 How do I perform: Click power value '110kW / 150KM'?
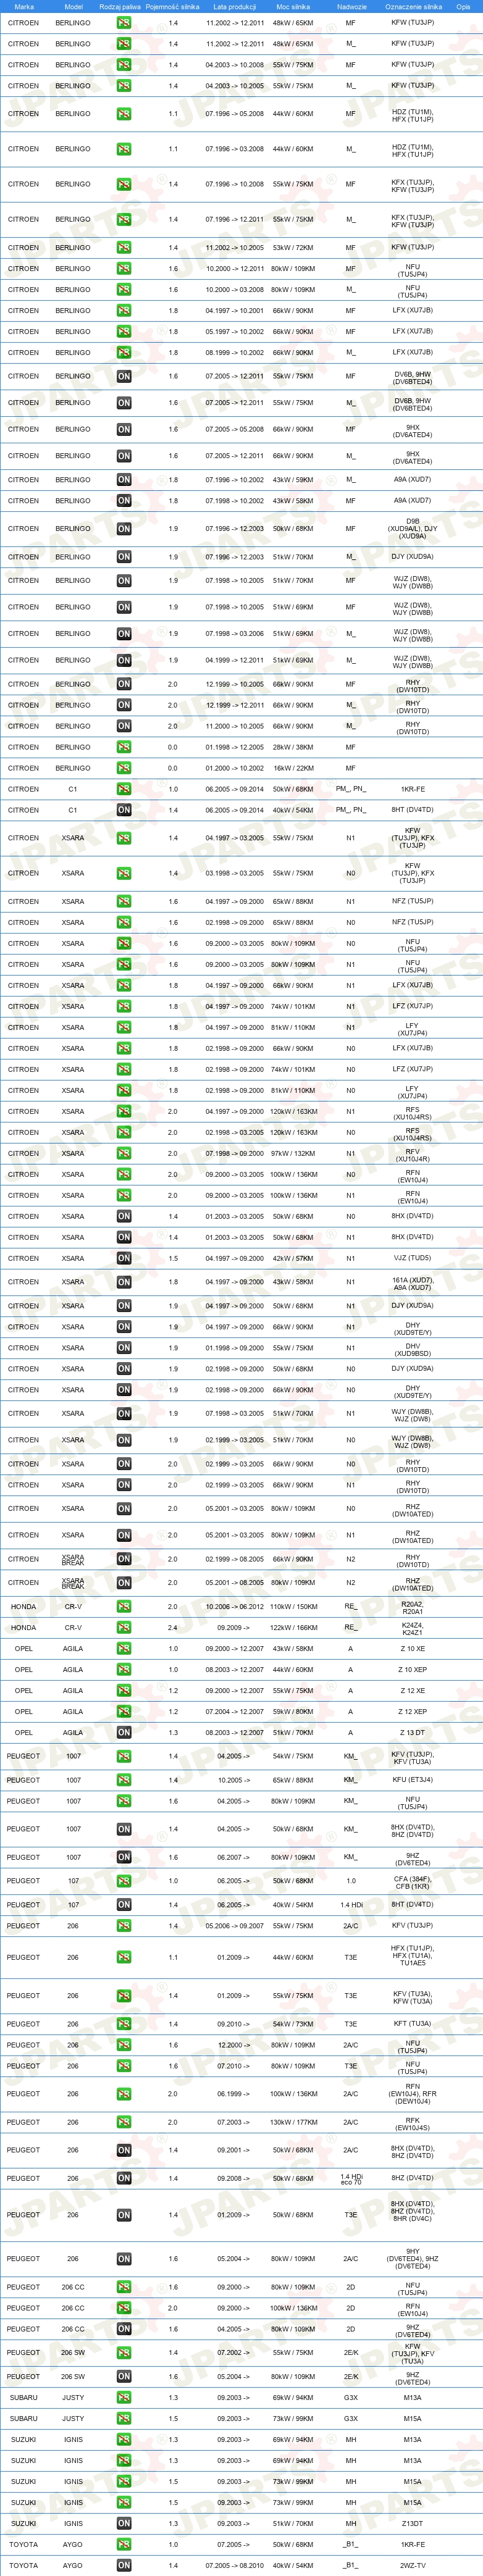293,1606
